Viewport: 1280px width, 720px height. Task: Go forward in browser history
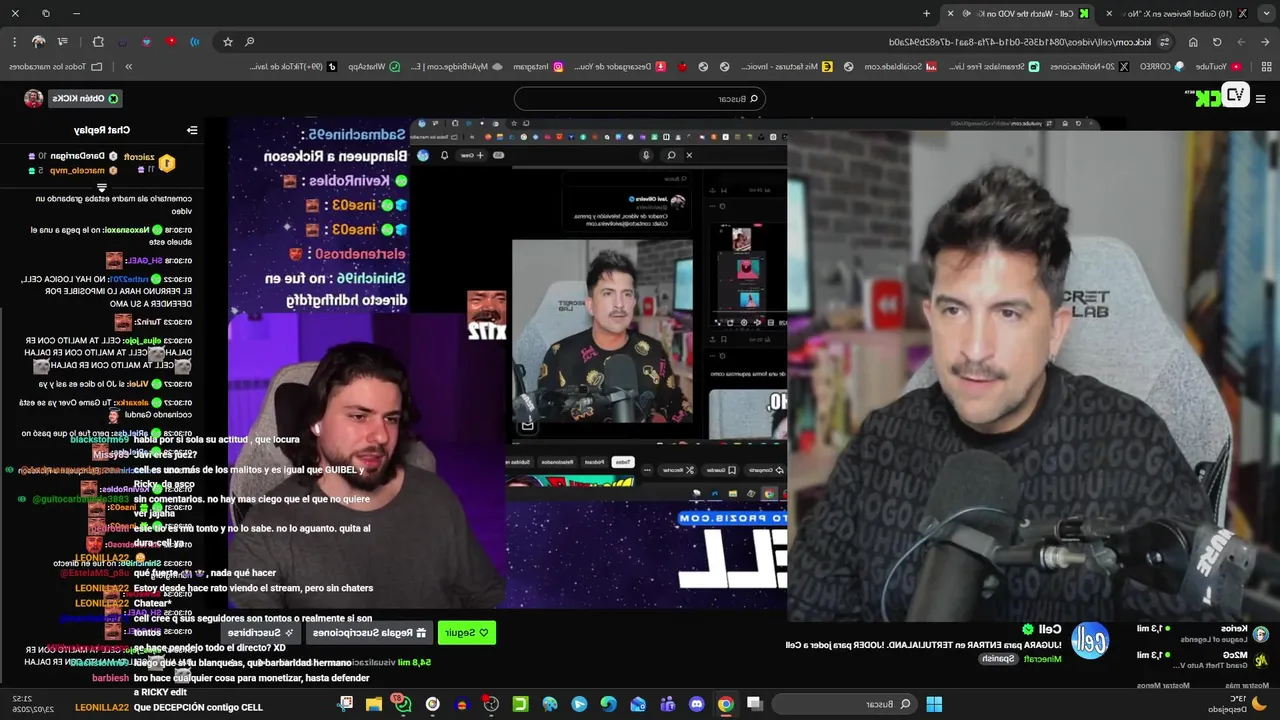point(1240,42)
